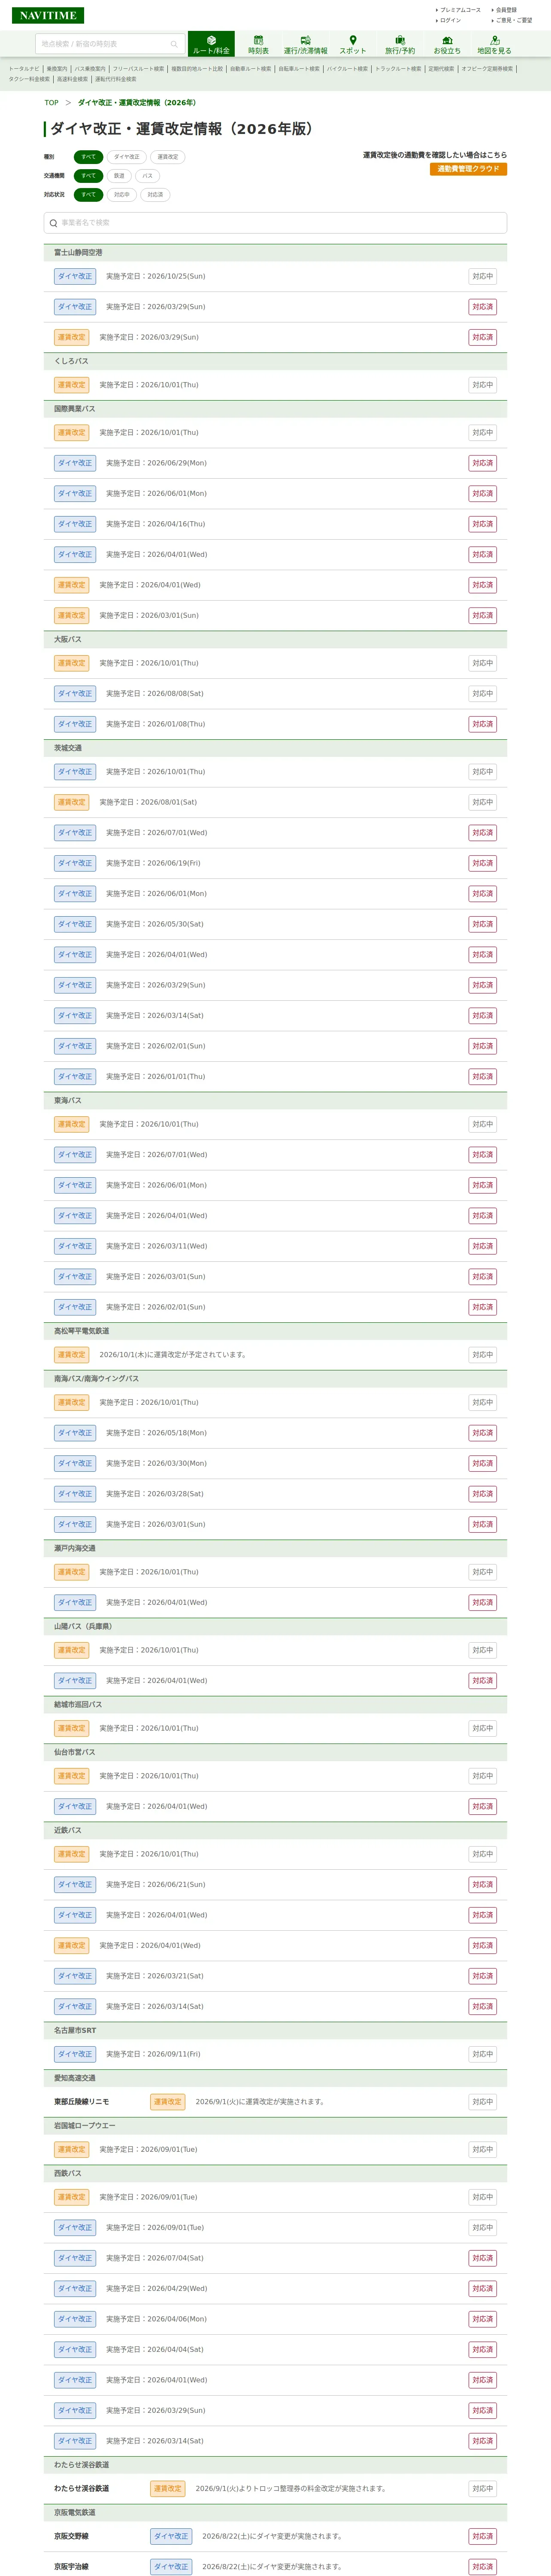Open 東部丘陵線リニモ 運賃改定 row

275,2102
